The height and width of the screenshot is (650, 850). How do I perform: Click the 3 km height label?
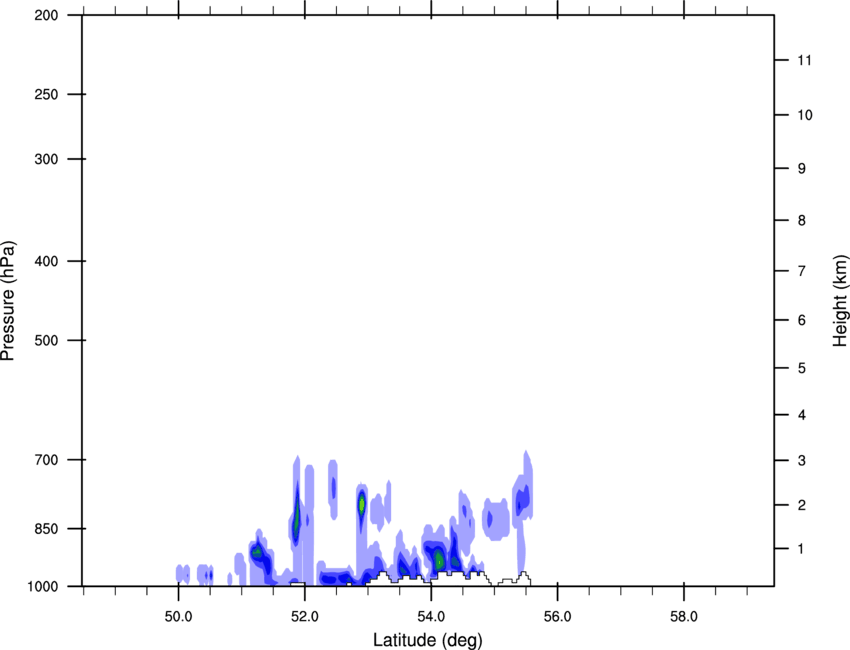[x=802, y=461]
